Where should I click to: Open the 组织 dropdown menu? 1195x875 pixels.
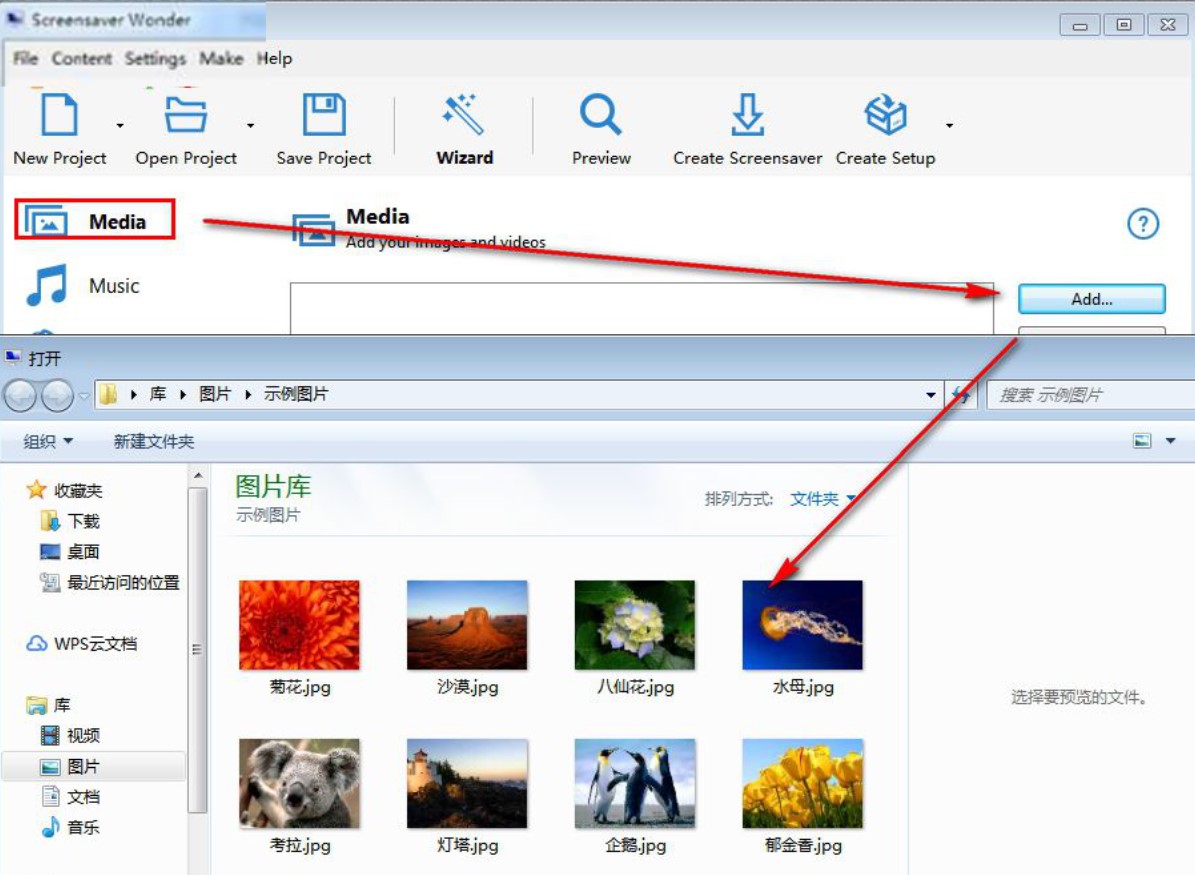click(x=48, y=441)
